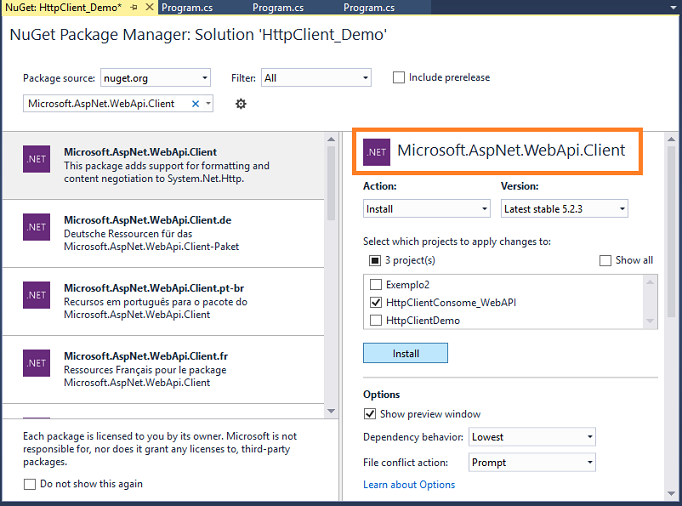Click project list scrollbar up arrow

point(650,282)
